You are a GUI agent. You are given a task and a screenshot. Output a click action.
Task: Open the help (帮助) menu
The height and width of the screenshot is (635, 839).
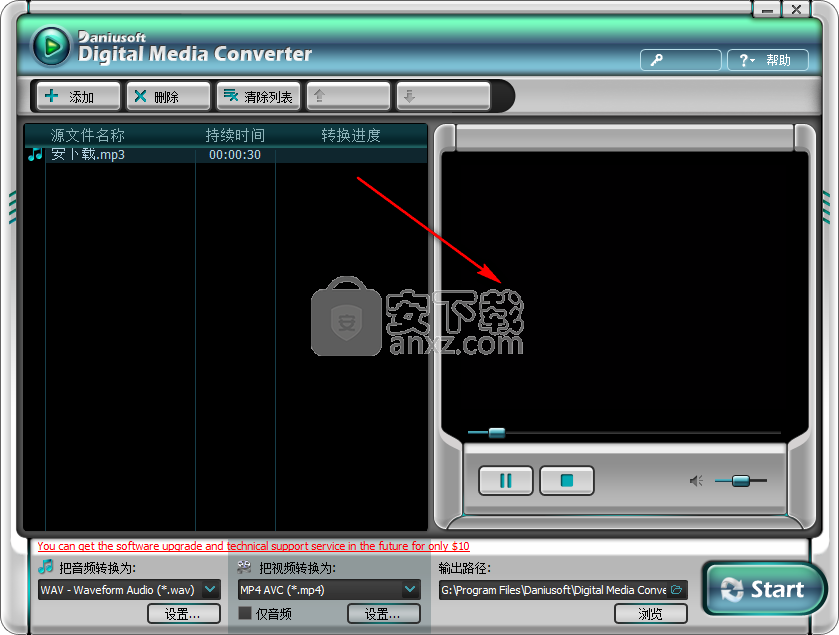pos(767,60)
